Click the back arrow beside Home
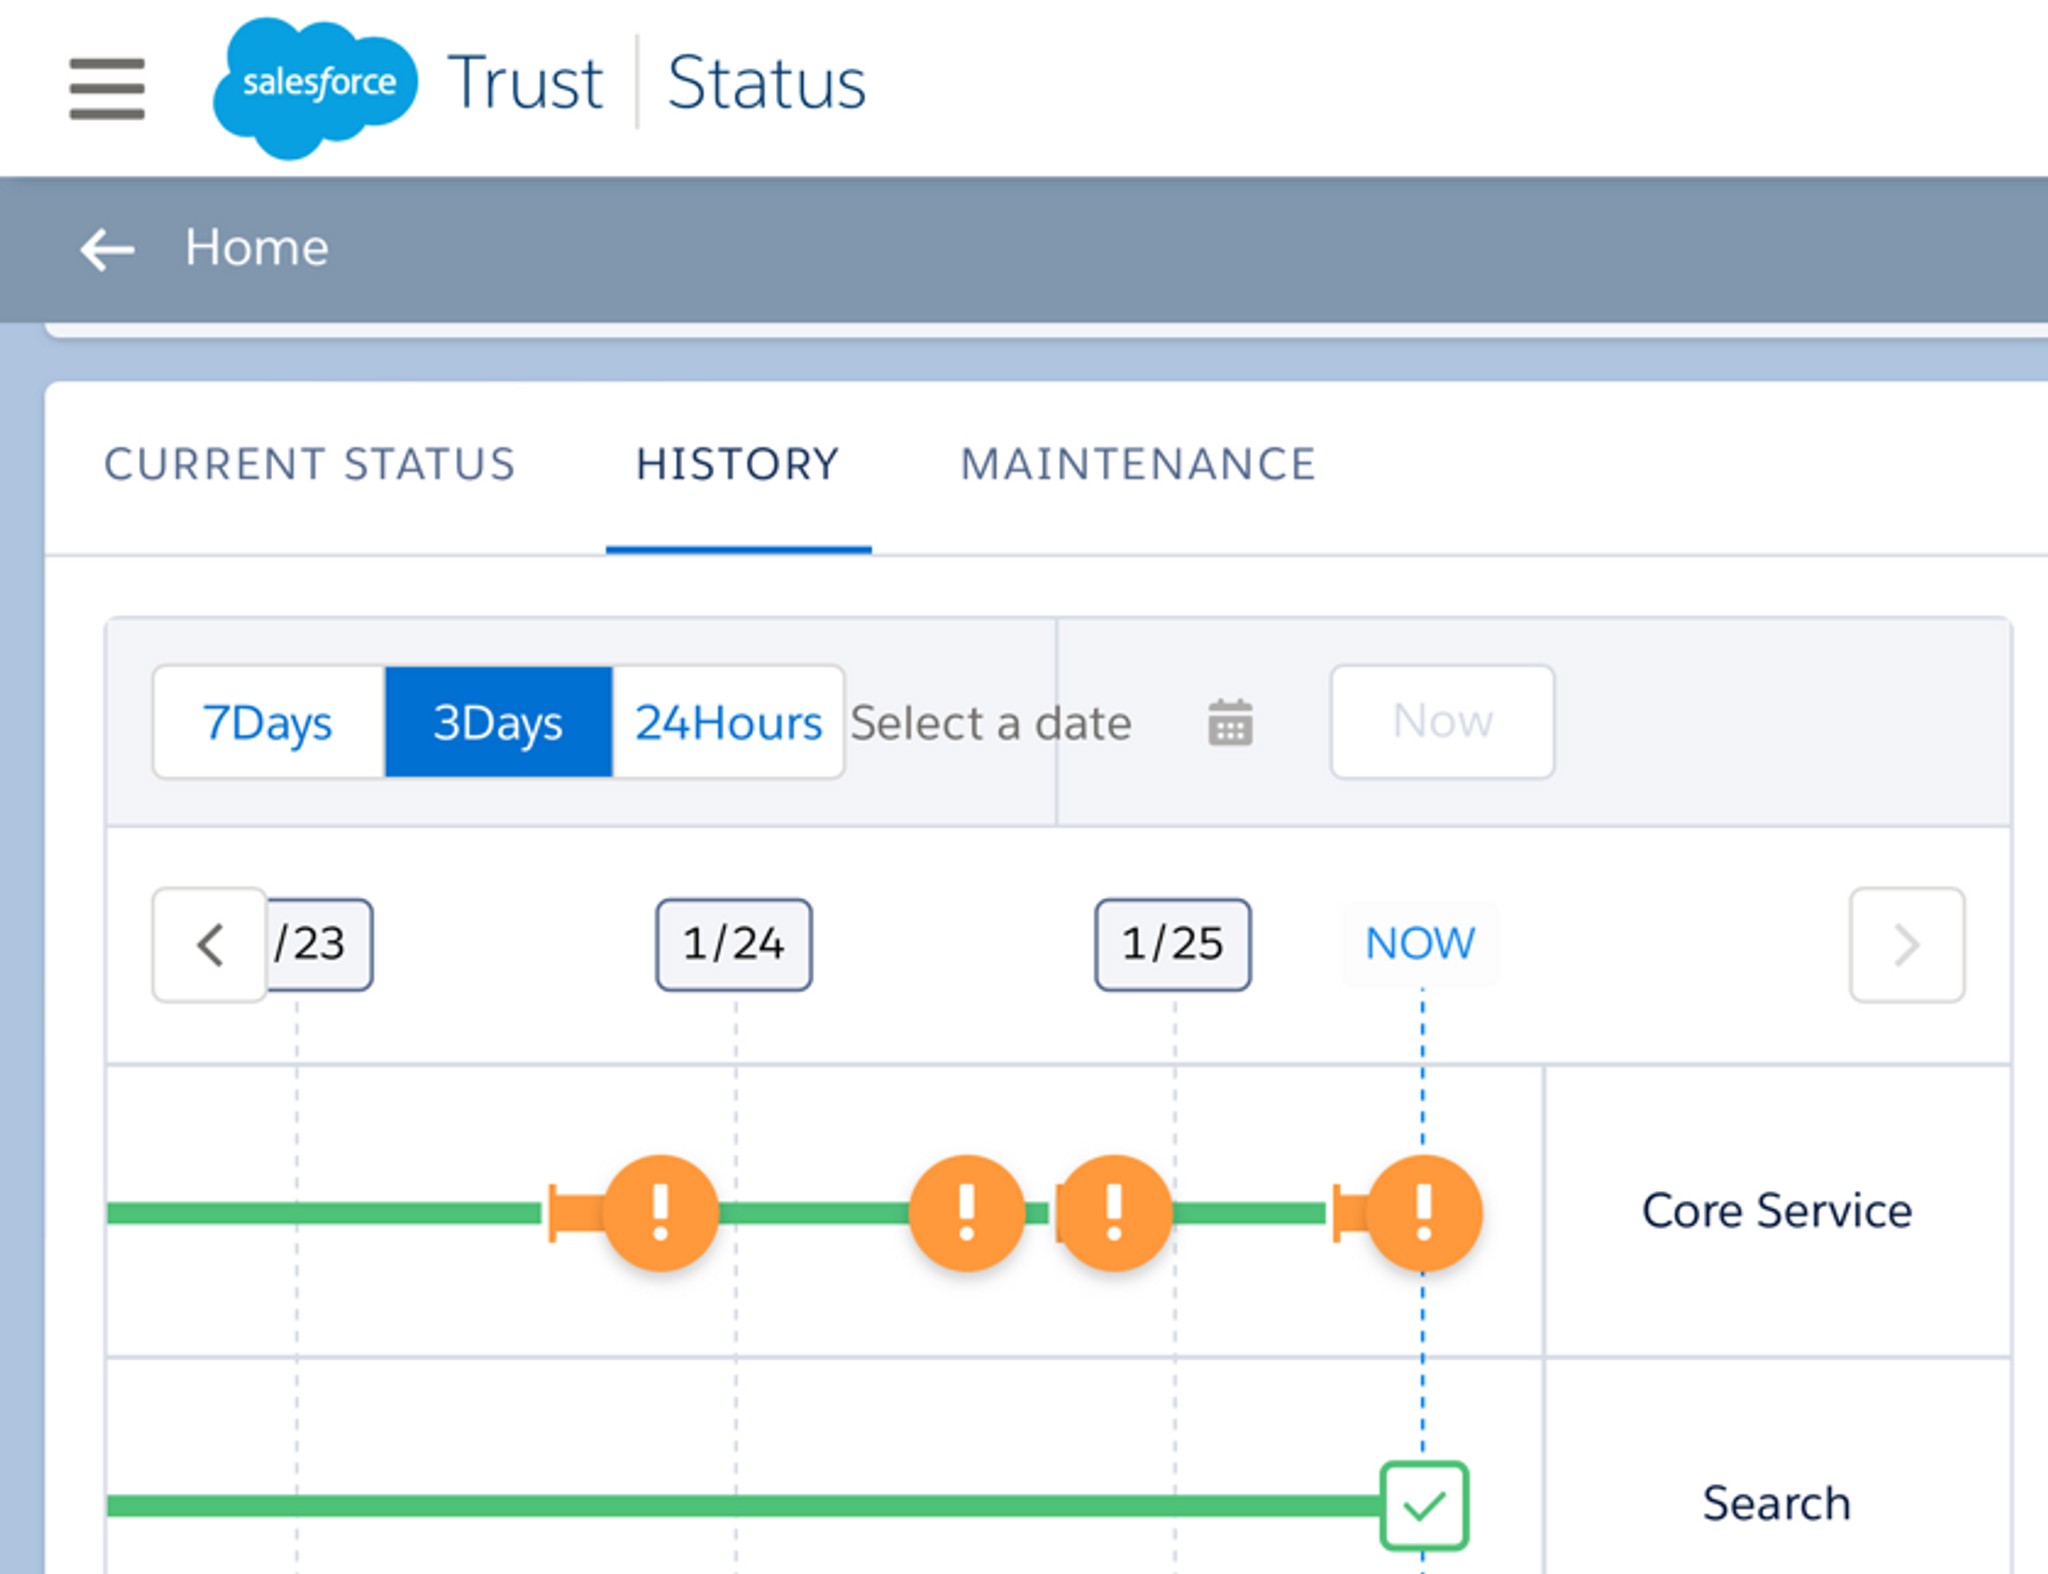Screen dimensions: 2048x1574 coord(107,248)
